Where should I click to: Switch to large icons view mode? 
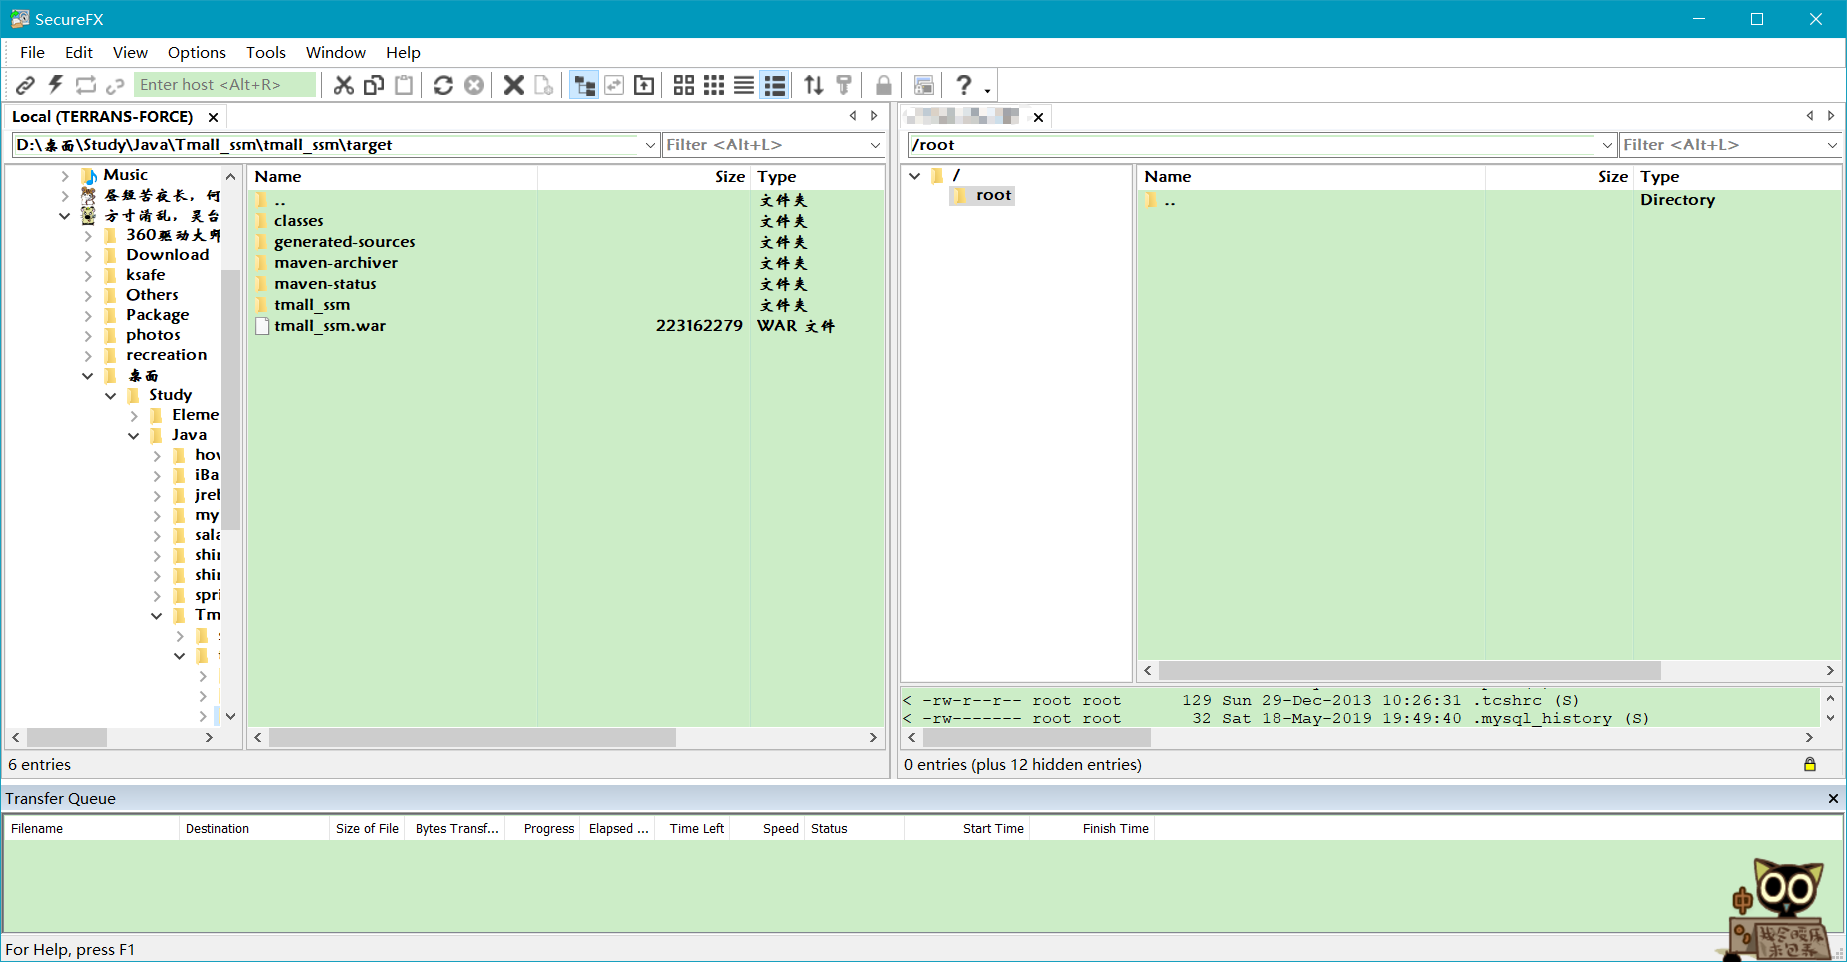point(684,85)
